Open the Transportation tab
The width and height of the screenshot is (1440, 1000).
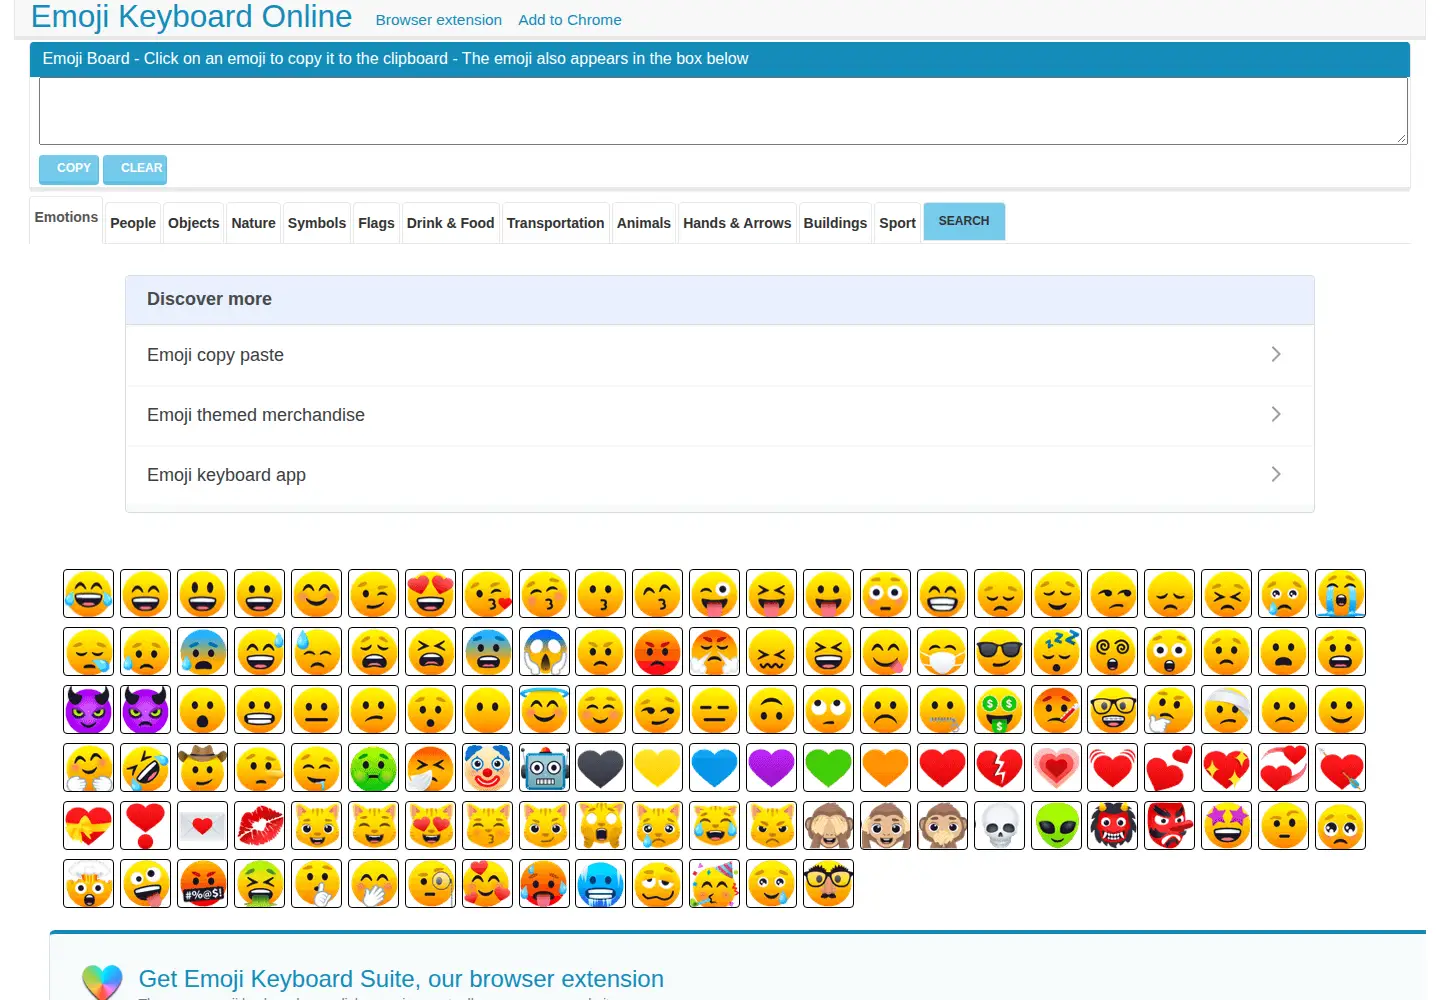click(556, 223)
